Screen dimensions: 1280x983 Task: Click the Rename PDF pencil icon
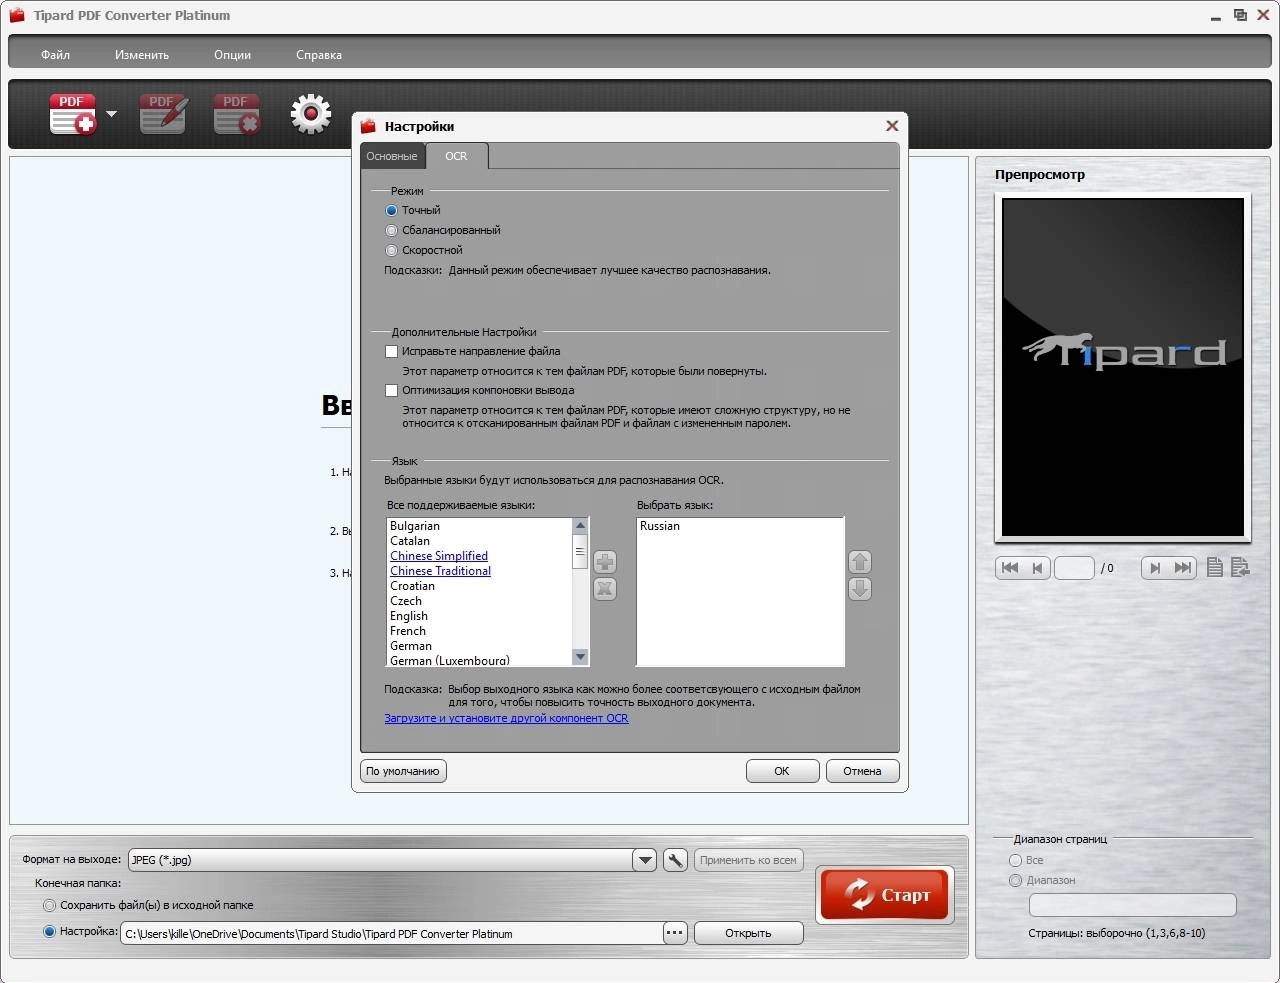(163, 114)
